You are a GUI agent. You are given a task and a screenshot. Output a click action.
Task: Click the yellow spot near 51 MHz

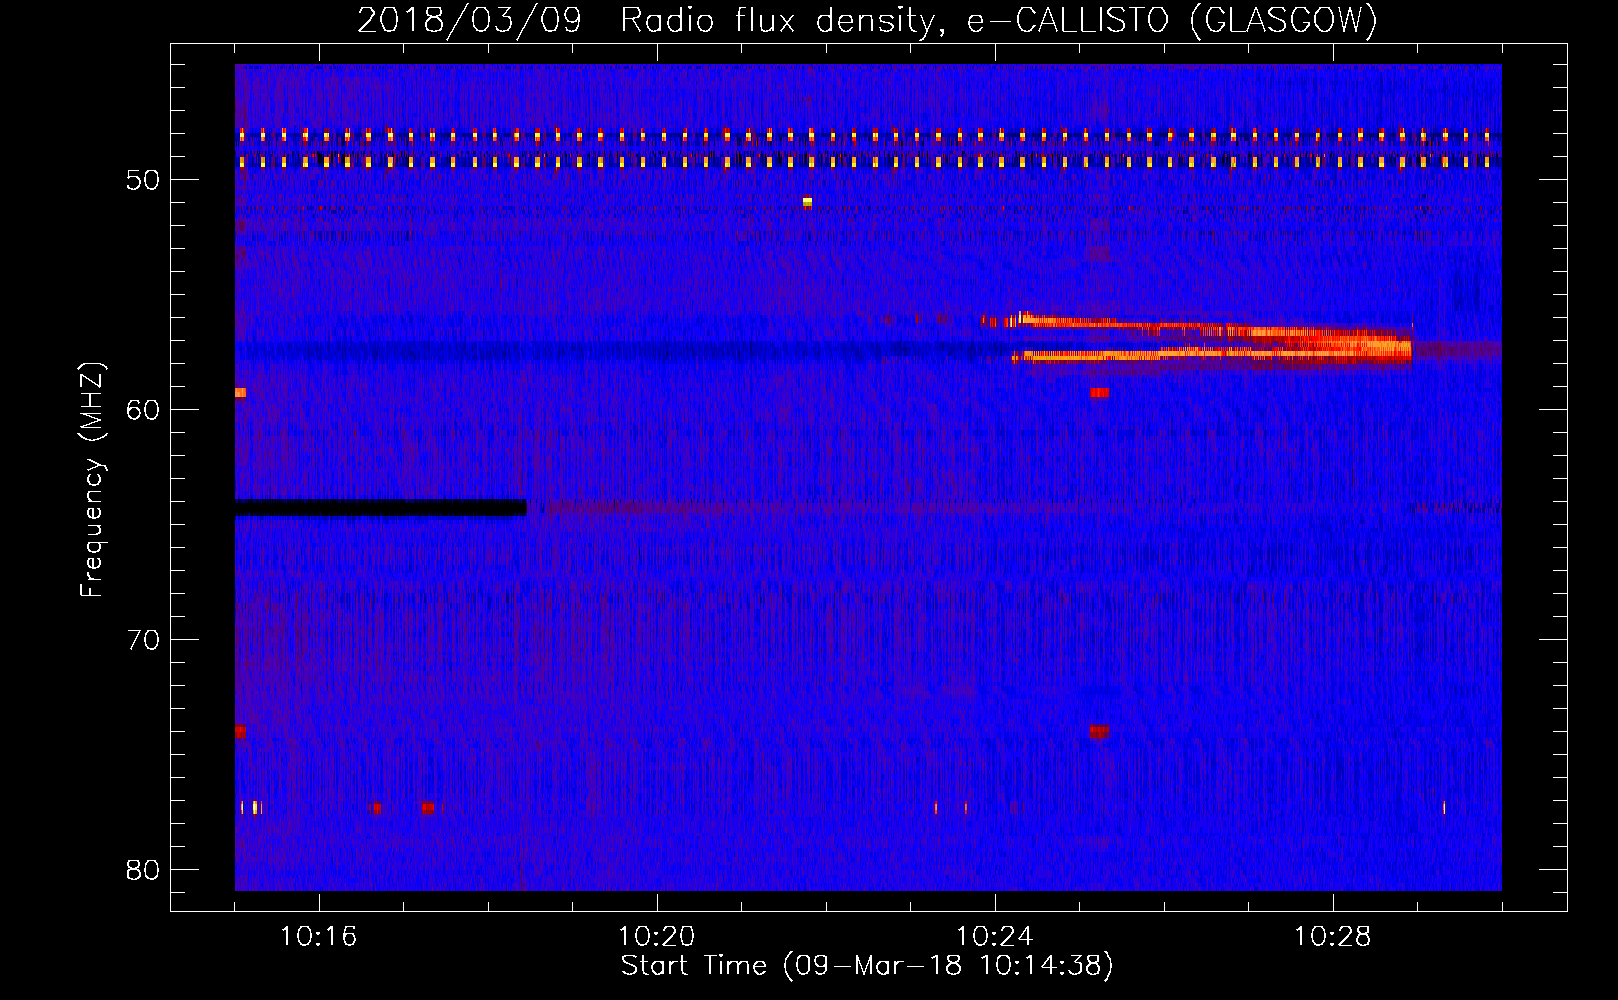[807, 202]
